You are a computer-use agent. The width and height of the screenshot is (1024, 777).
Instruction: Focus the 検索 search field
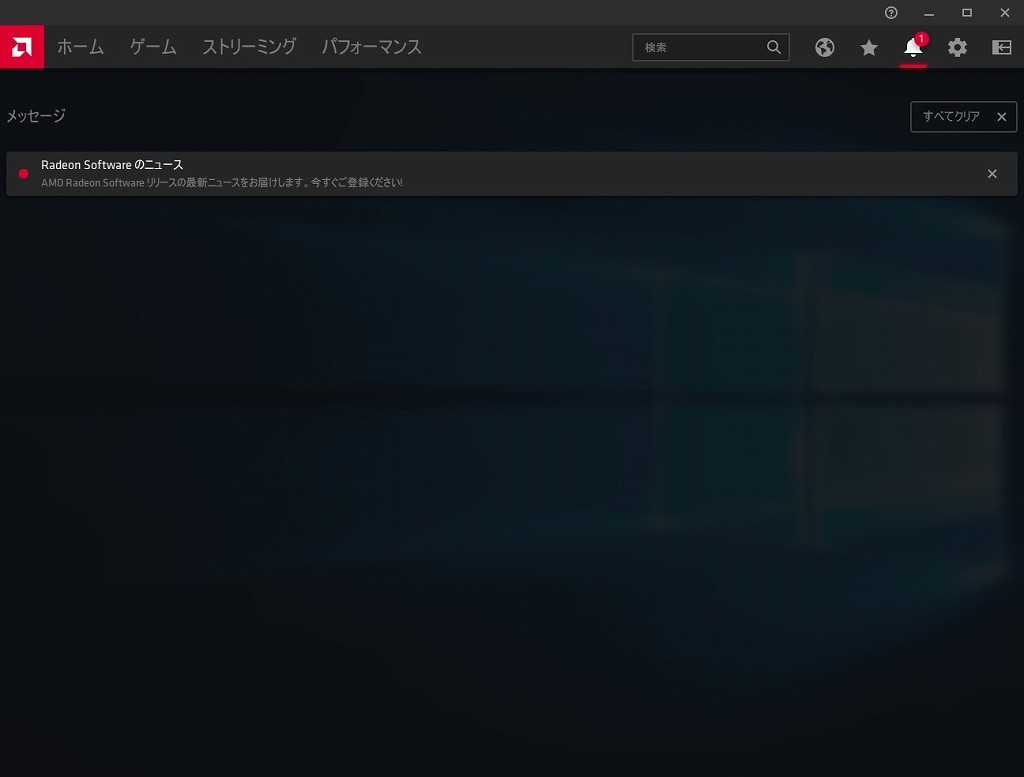pos(700,47)
